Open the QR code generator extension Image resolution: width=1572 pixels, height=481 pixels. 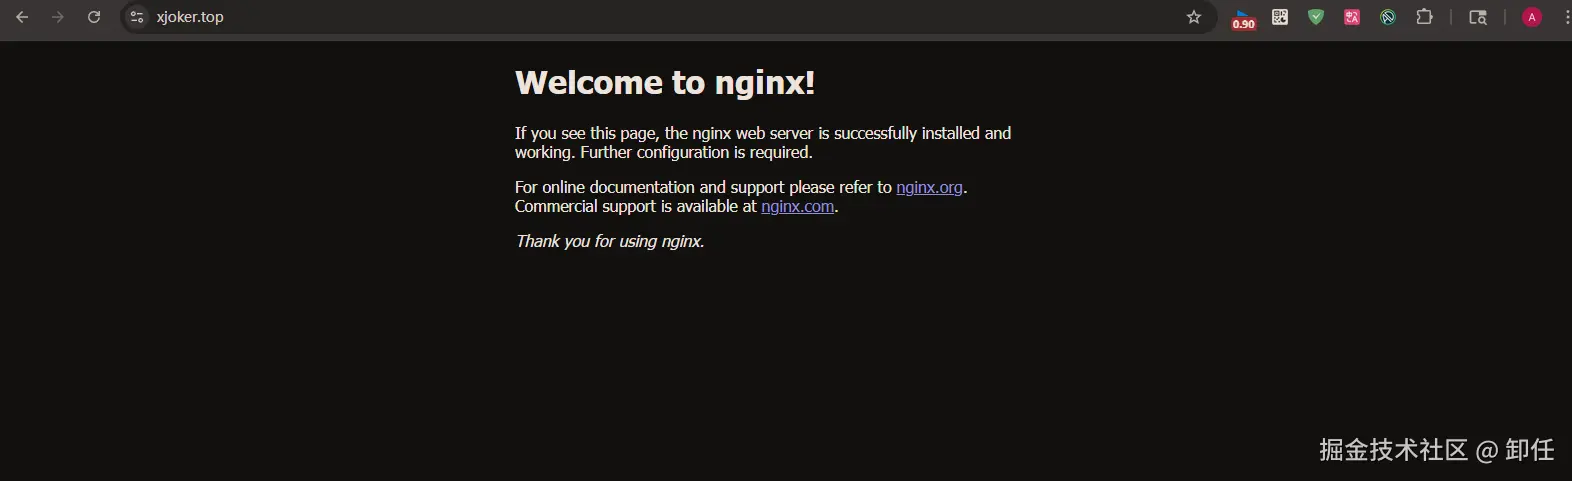(x=1280, y=17)
